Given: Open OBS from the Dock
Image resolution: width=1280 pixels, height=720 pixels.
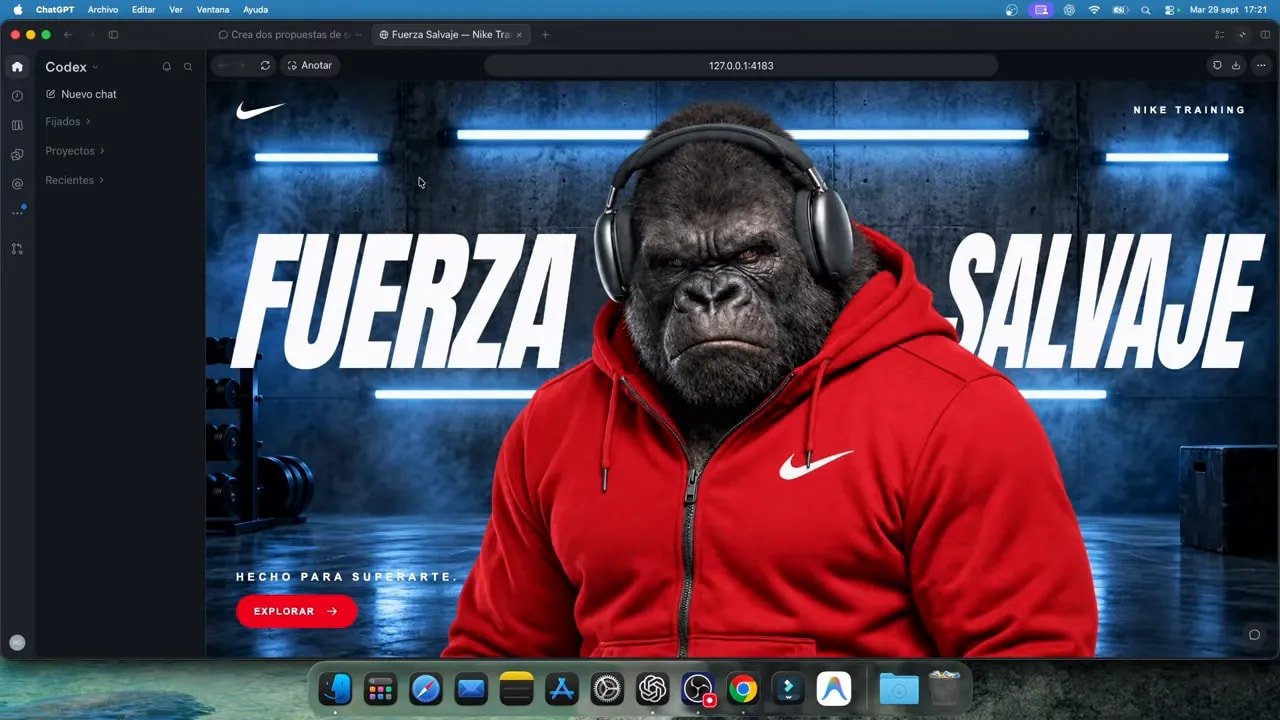Looking at the screenshot, I should 697,689.
